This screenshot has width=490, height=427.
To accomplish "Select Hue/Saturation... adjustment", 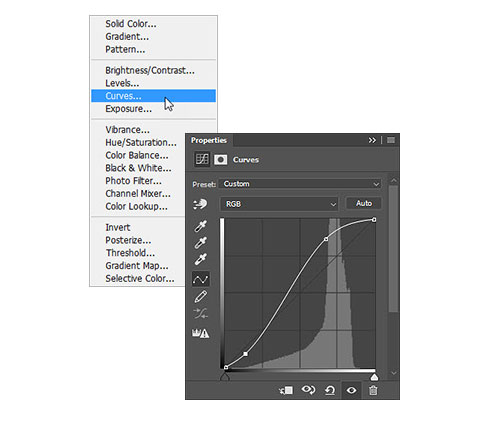I will click(x=138, y=142).
